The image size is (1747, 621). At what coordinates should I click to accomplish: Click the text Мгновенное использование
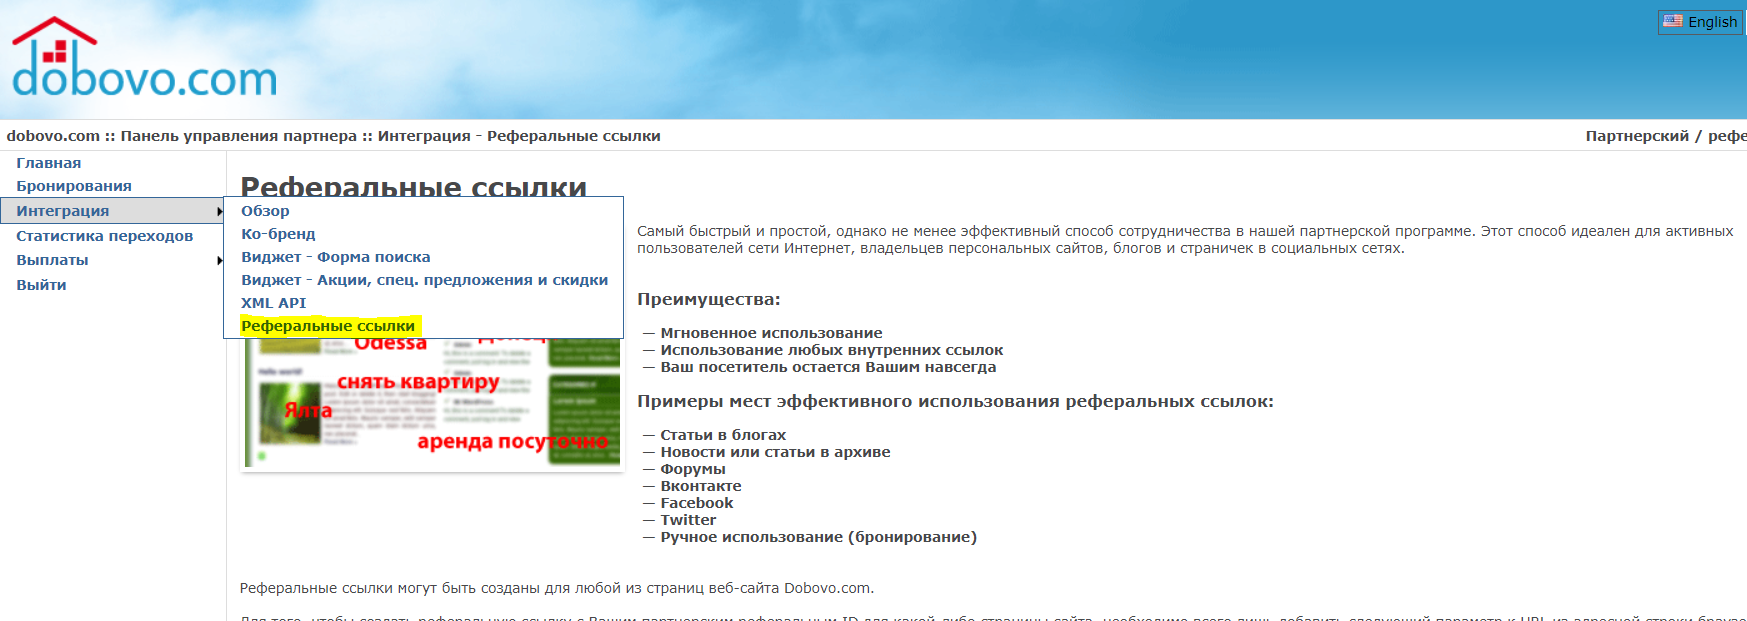(x=771, y=333)
